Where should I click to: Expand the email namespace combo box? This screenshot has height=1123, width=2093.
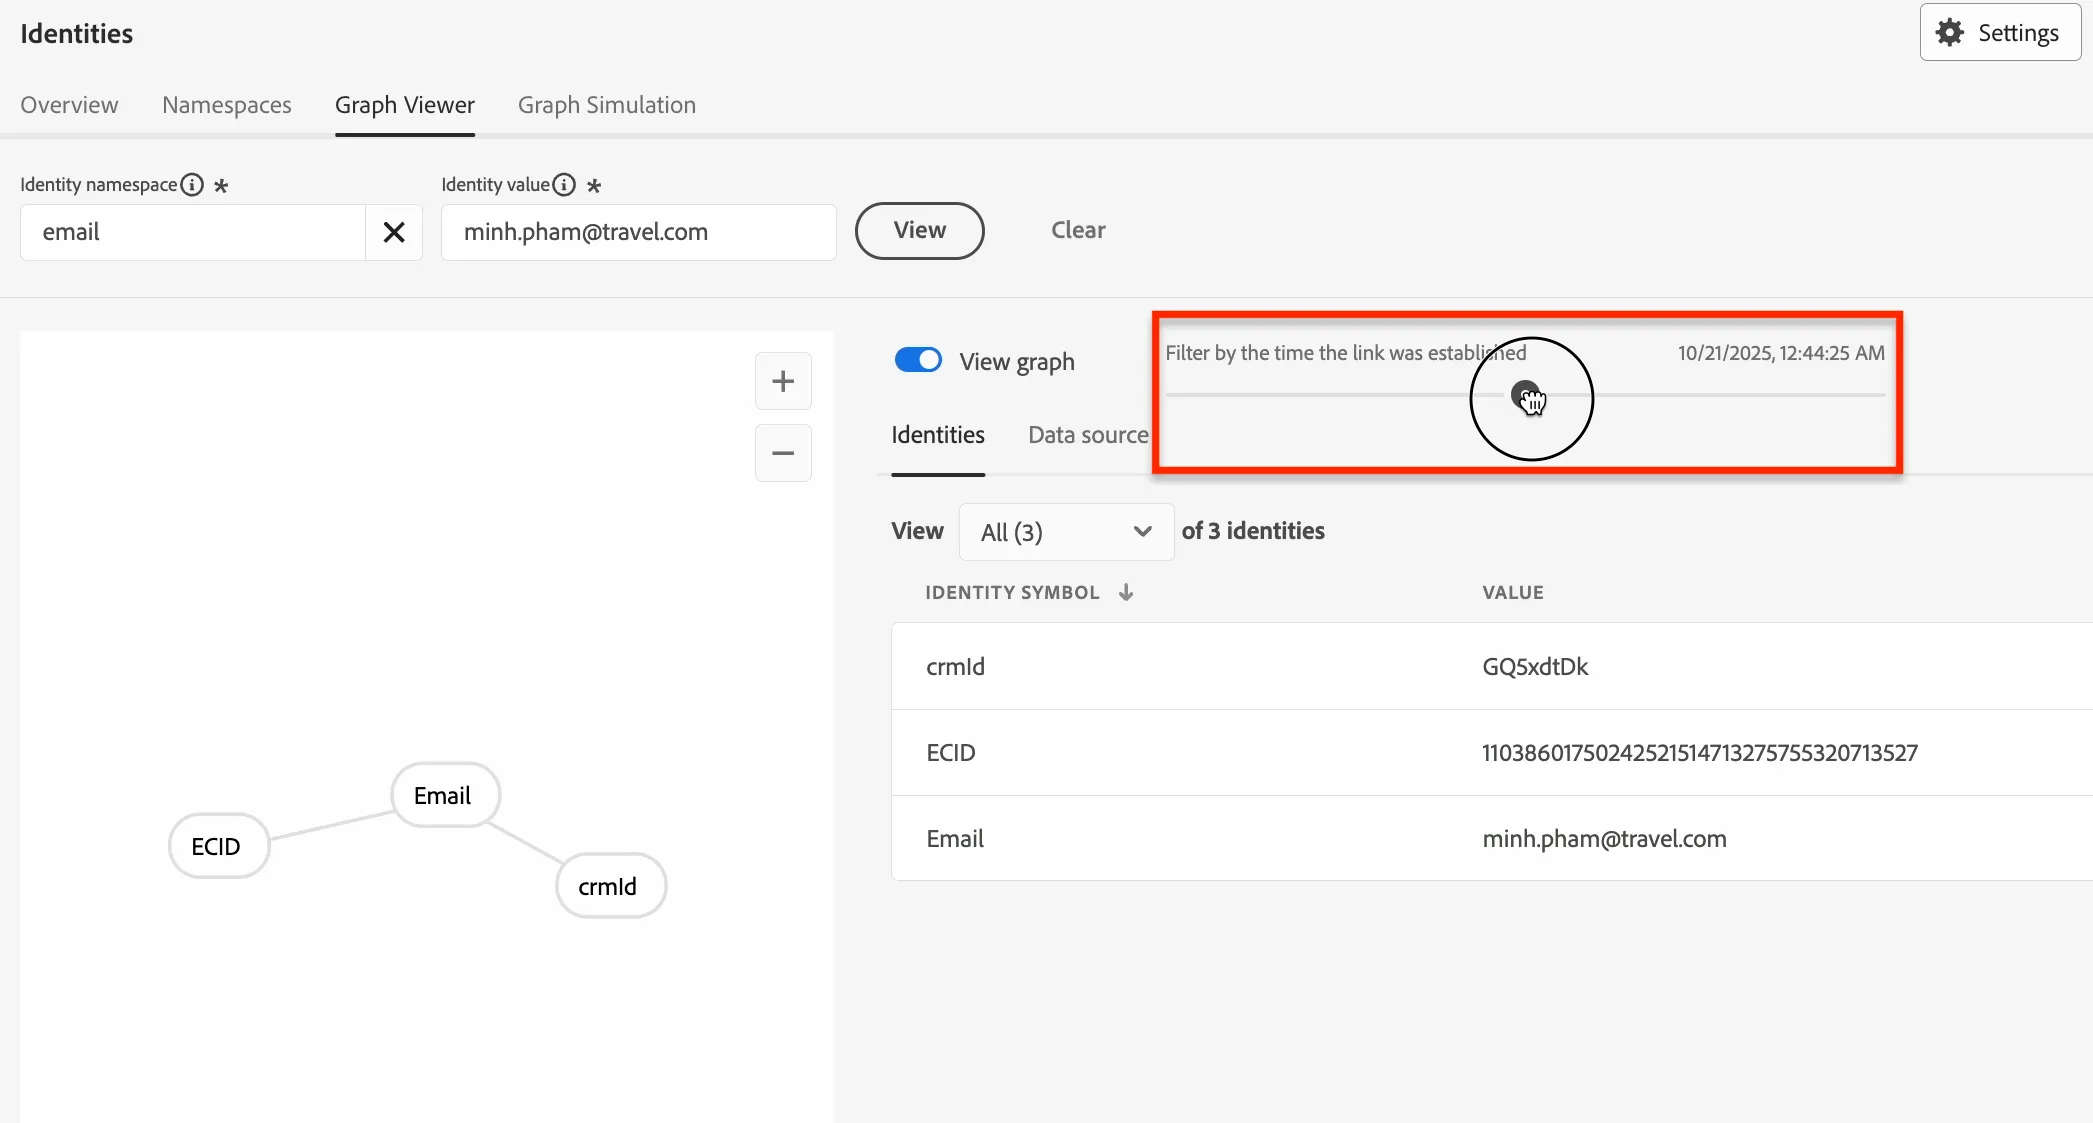[193, 232]
